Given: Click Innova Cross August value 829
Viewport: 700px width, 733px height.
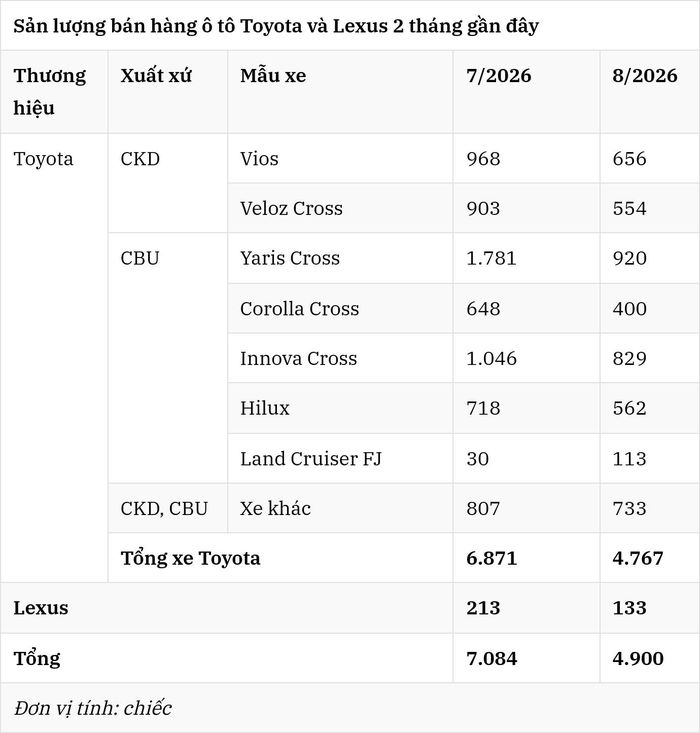Looking at the screenshot, I should 629,359.
